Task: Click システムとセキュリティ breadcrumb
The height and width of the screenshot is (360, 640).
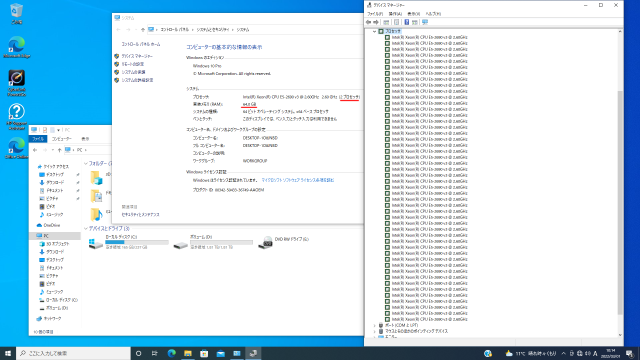Action: pyautogui.click(x=213, y=30)
